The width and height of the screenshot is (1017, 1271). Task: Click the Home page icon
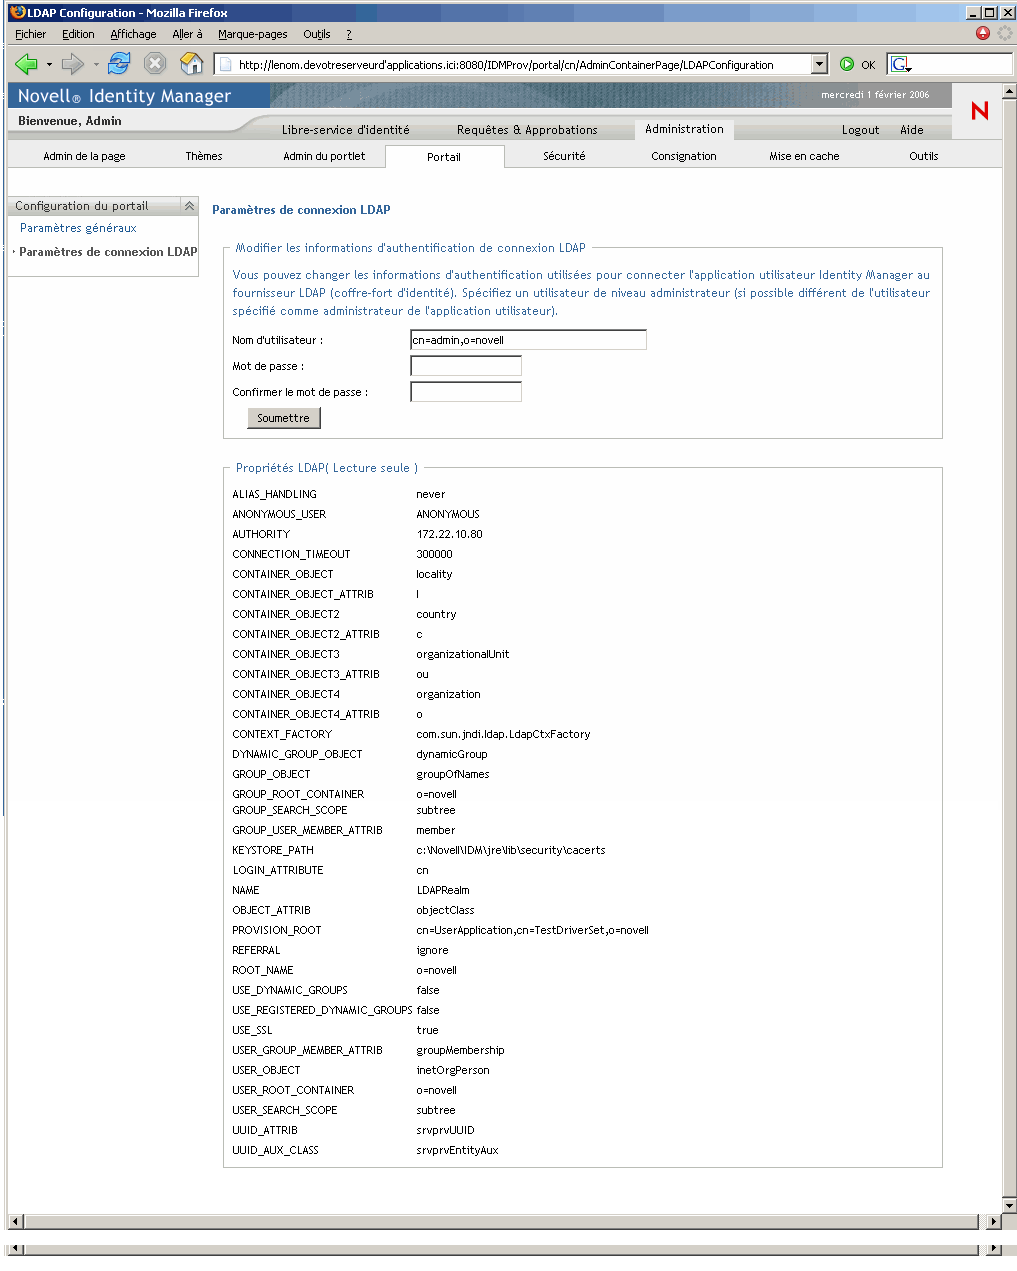coord(191,64)
